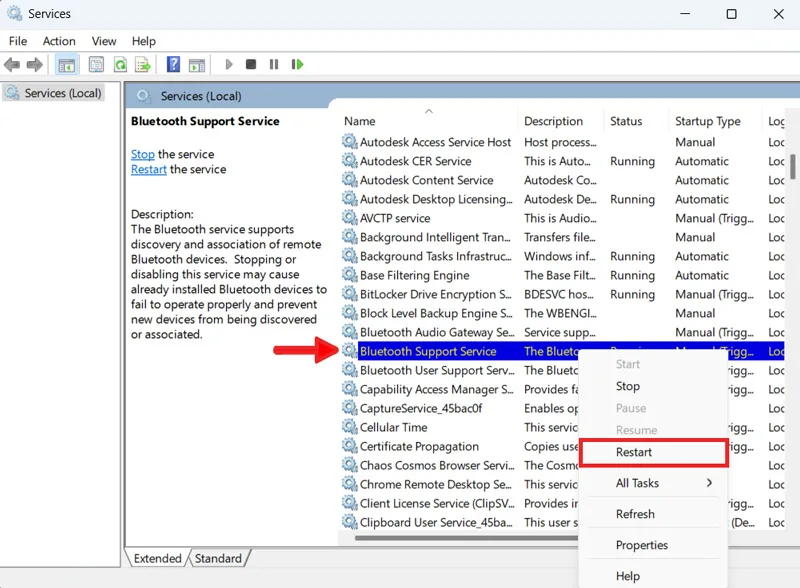Click the Refresh toolbar icon

[120, 65]
